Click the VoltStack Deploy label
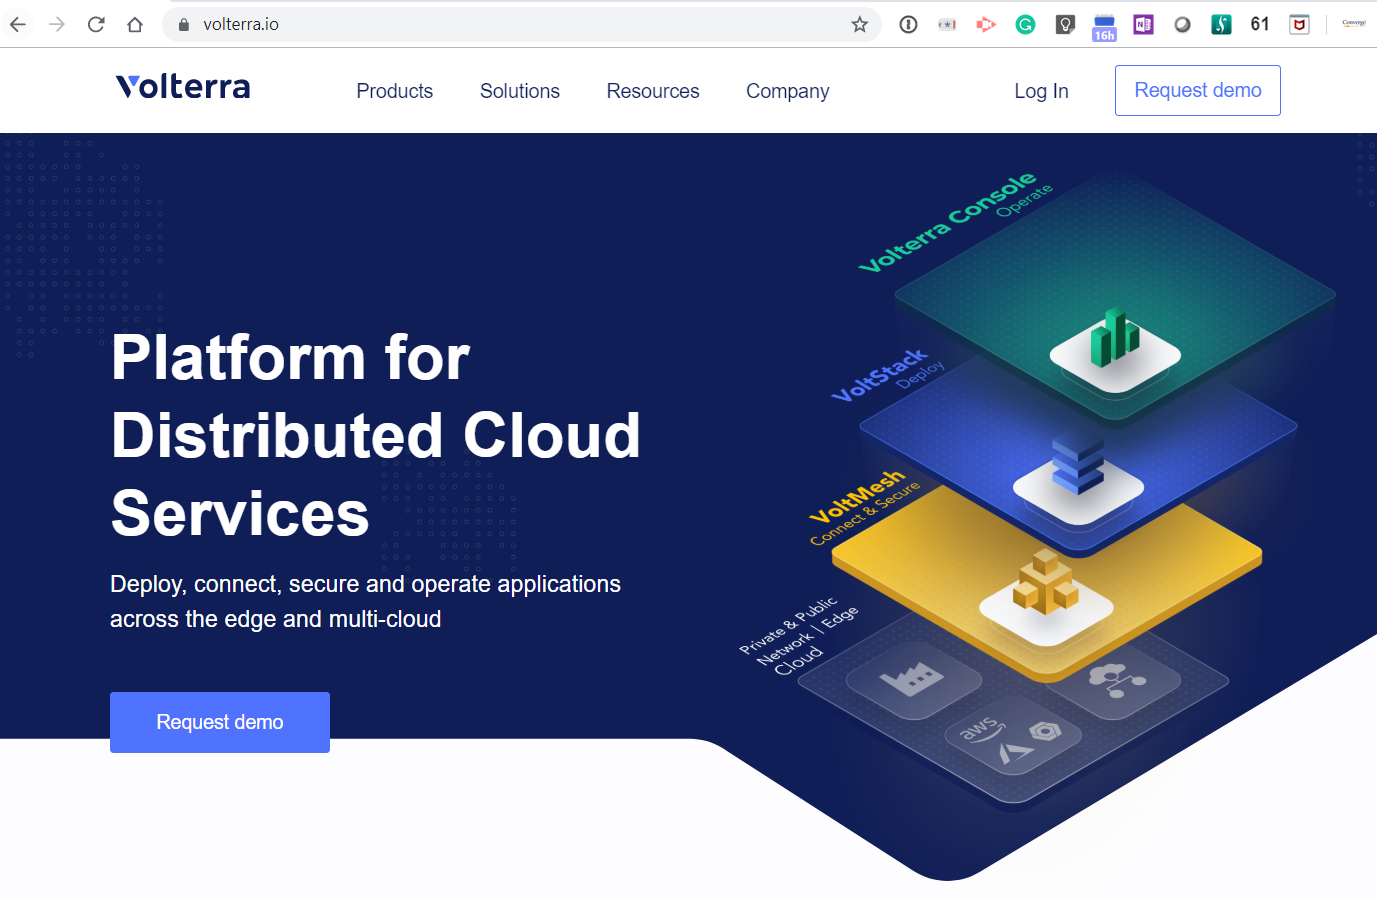This screenshot has width=1377, height=899. click(888, 374)
